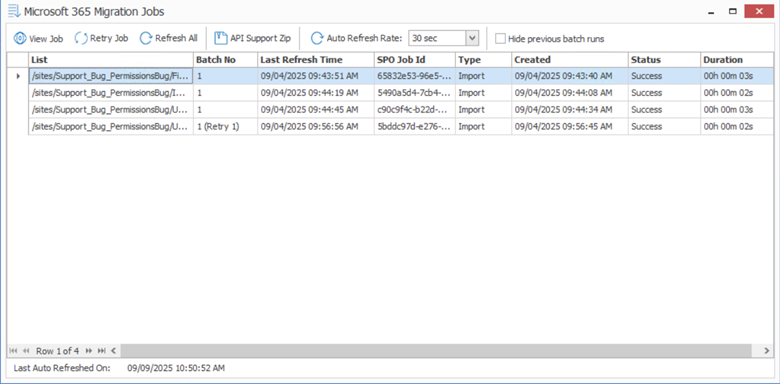Click the current row indicator arrow

18,77
